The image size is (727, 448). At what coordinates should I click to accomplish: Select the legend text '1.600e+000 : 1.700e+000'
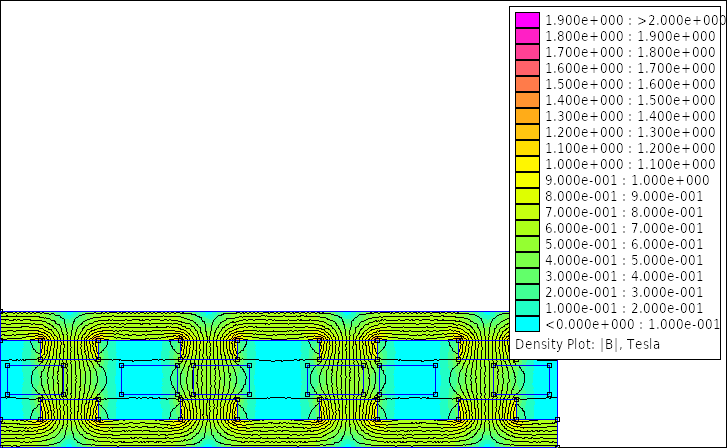pyautogui.click(x=630, y=68)
